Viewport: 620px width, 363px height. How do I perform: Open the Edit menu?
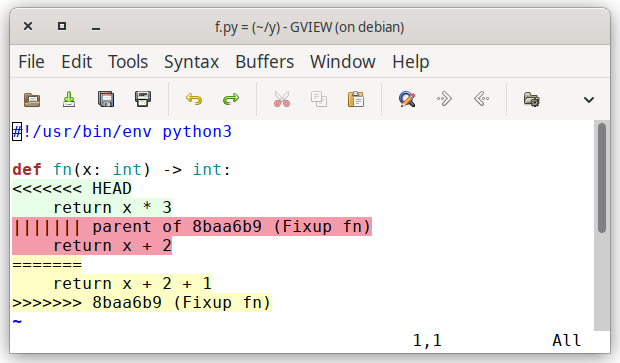coord(76,62)
